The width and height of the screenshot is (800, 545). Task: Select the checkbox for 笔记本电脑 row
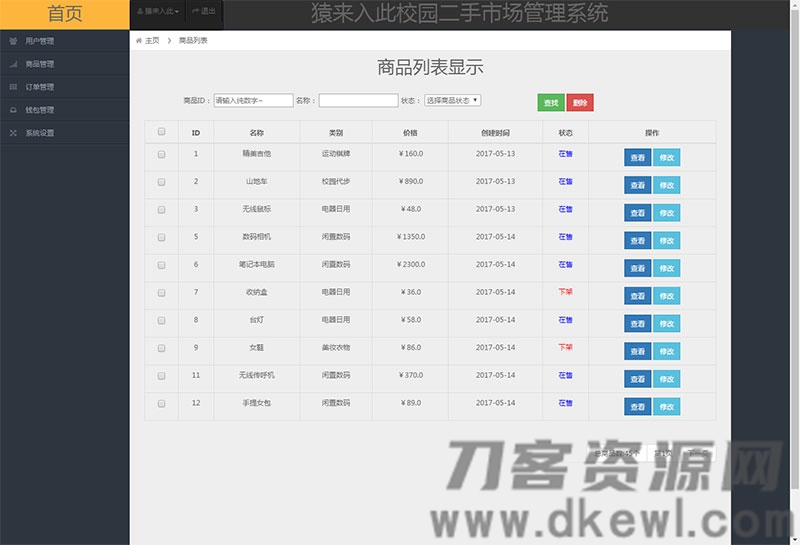coord(161,265)
